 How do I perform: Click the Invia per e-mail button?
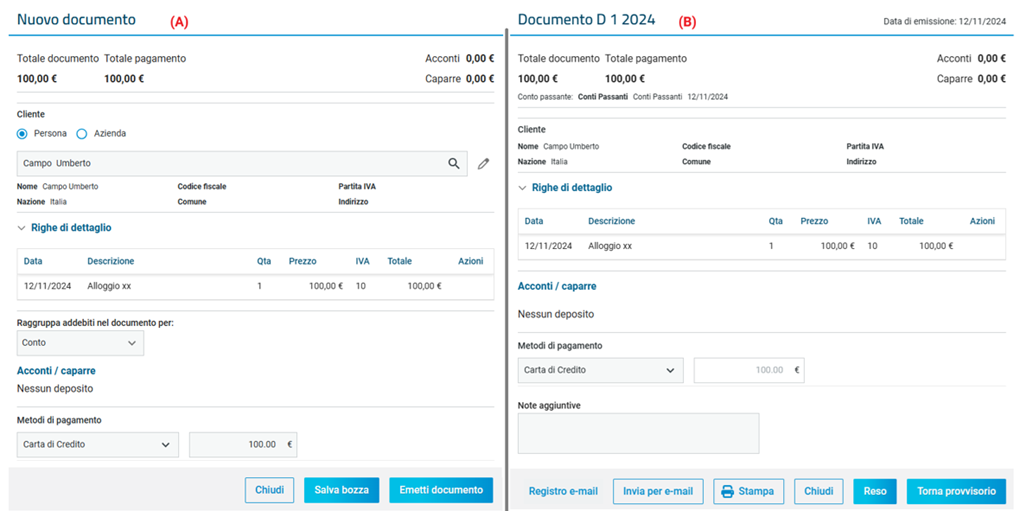[x=658, y=491]
